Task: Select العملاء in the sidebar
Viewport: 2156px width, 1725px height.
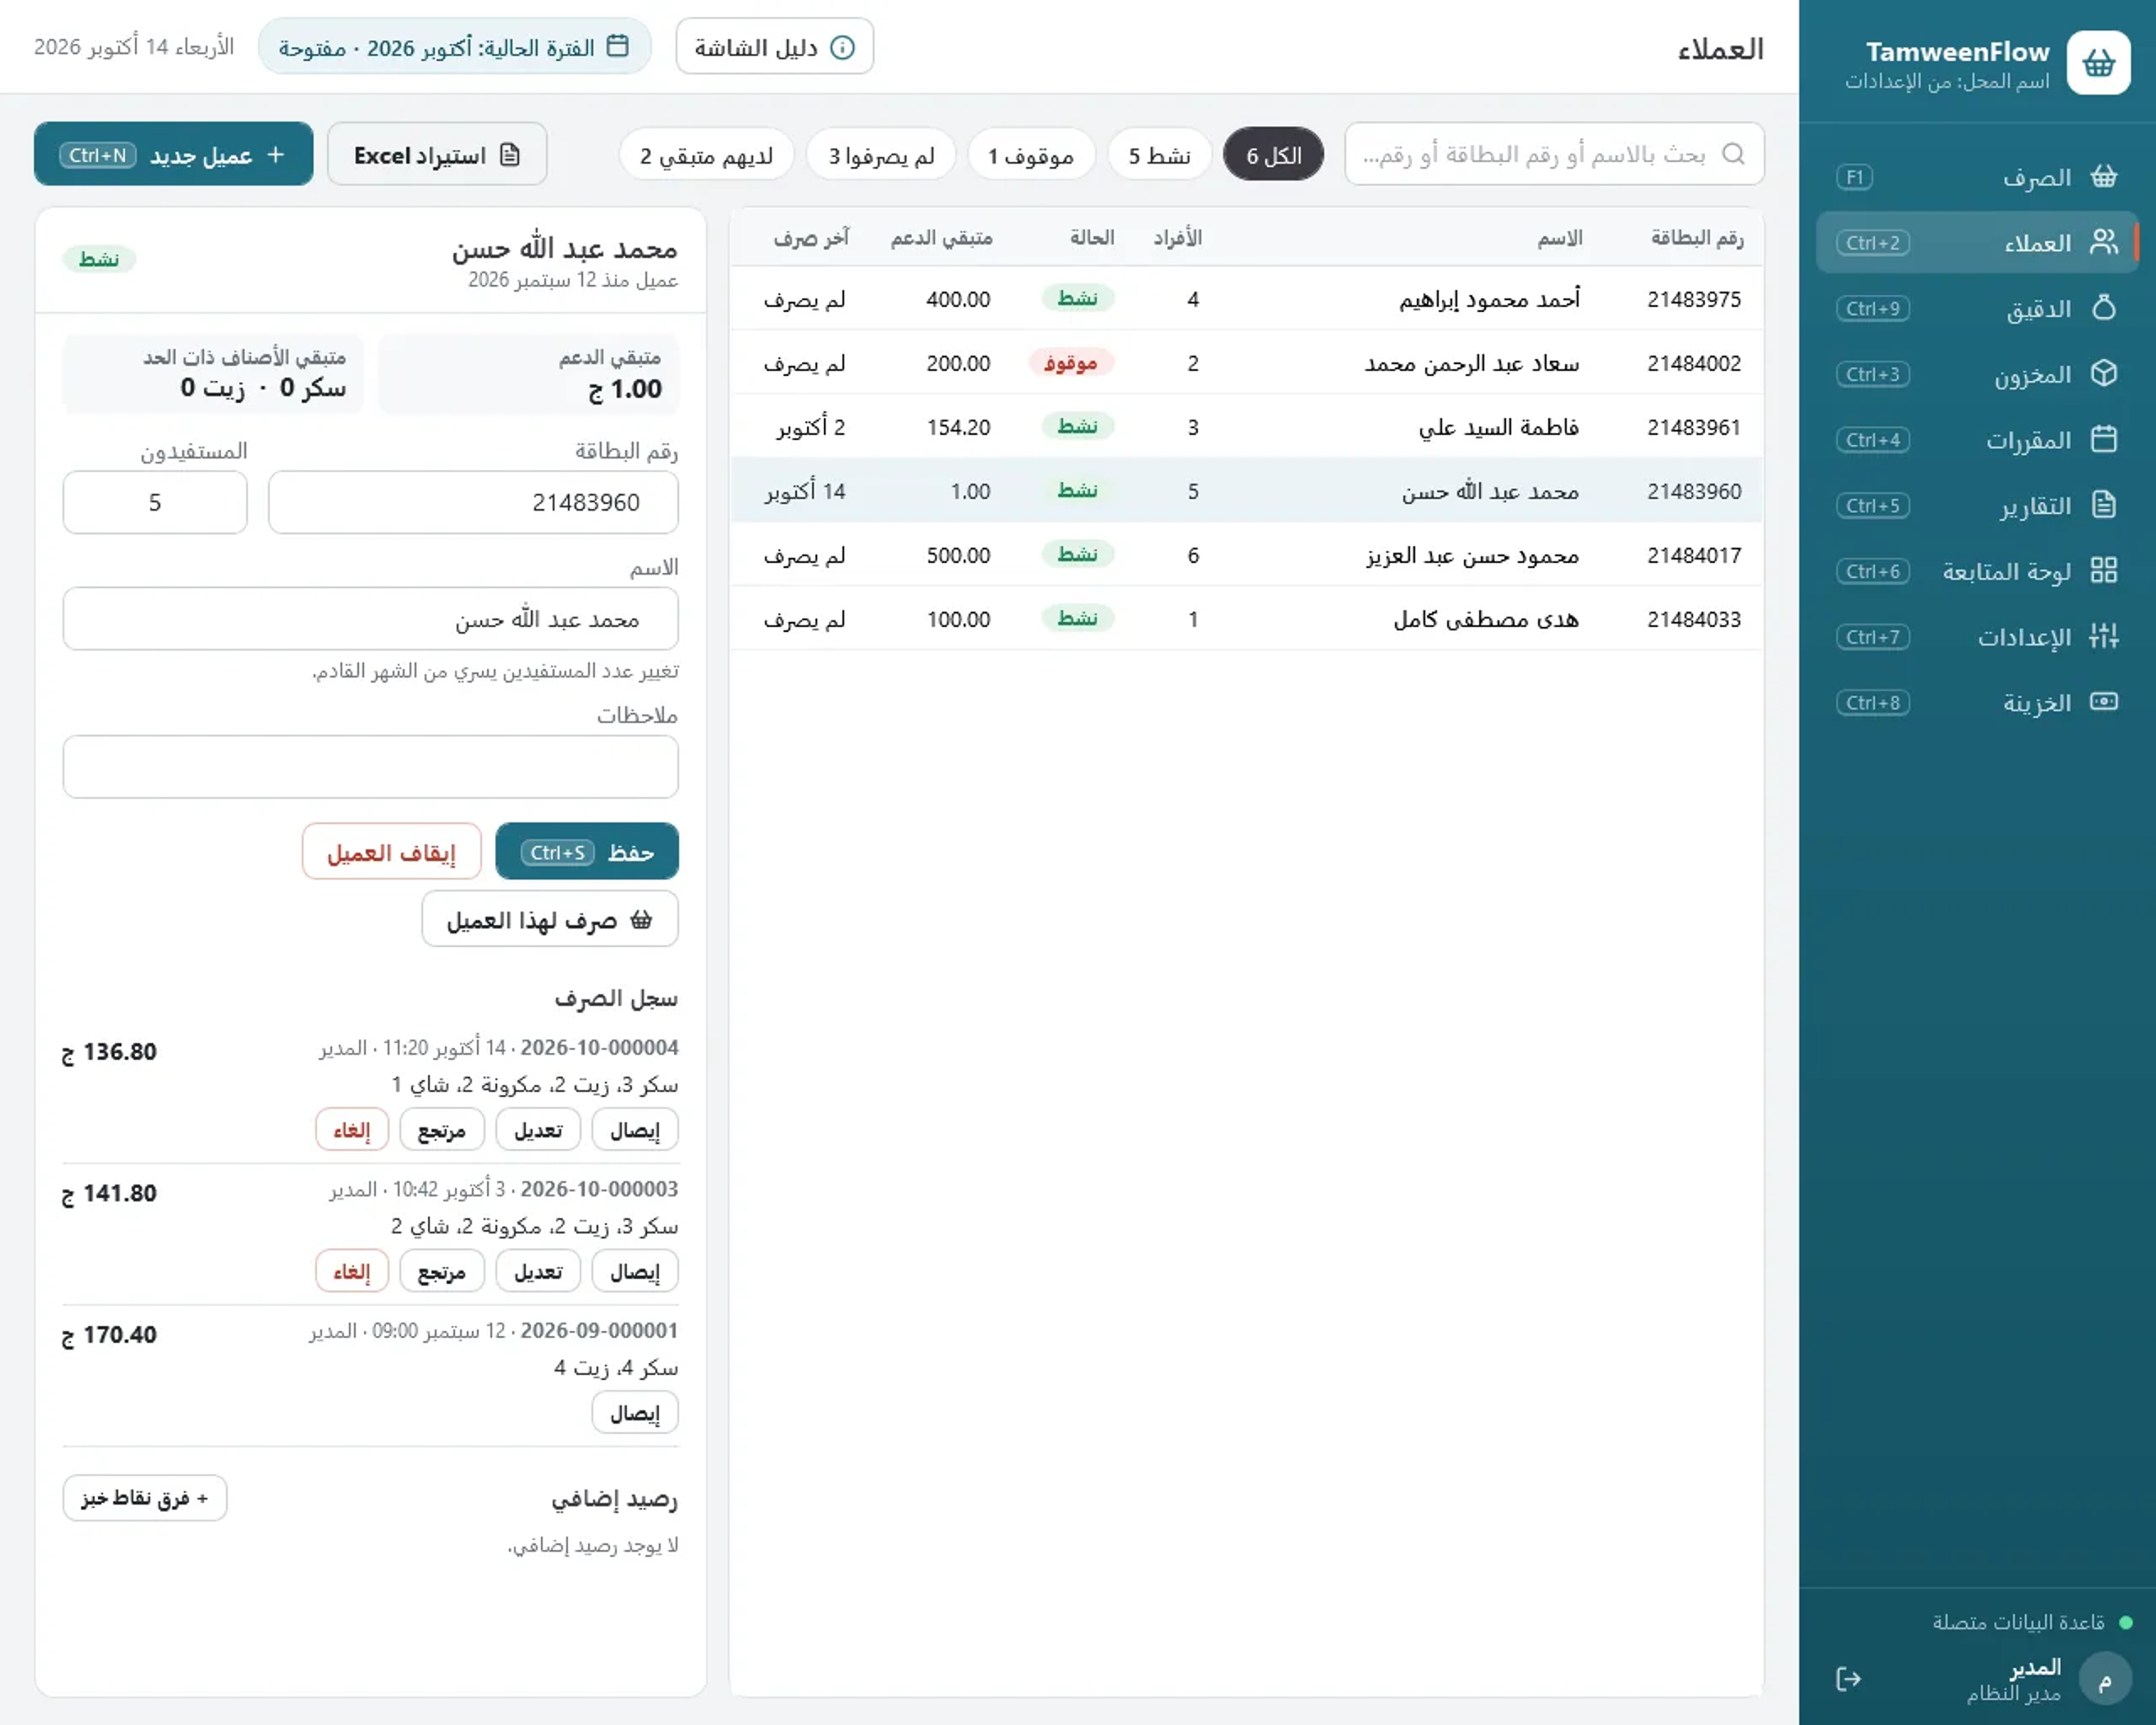Action: pyautogui.click(x=1976, y=243)
